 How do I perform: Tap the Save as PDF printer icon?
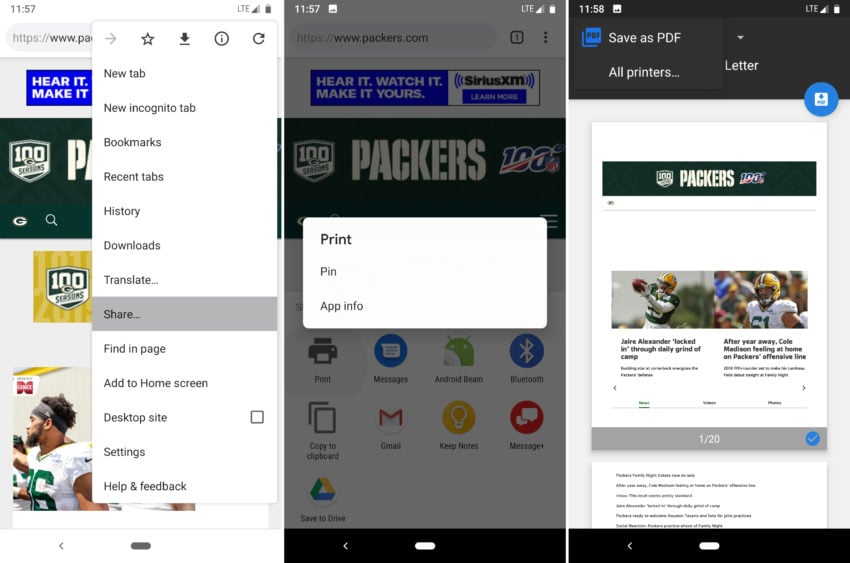click(591, 37)
